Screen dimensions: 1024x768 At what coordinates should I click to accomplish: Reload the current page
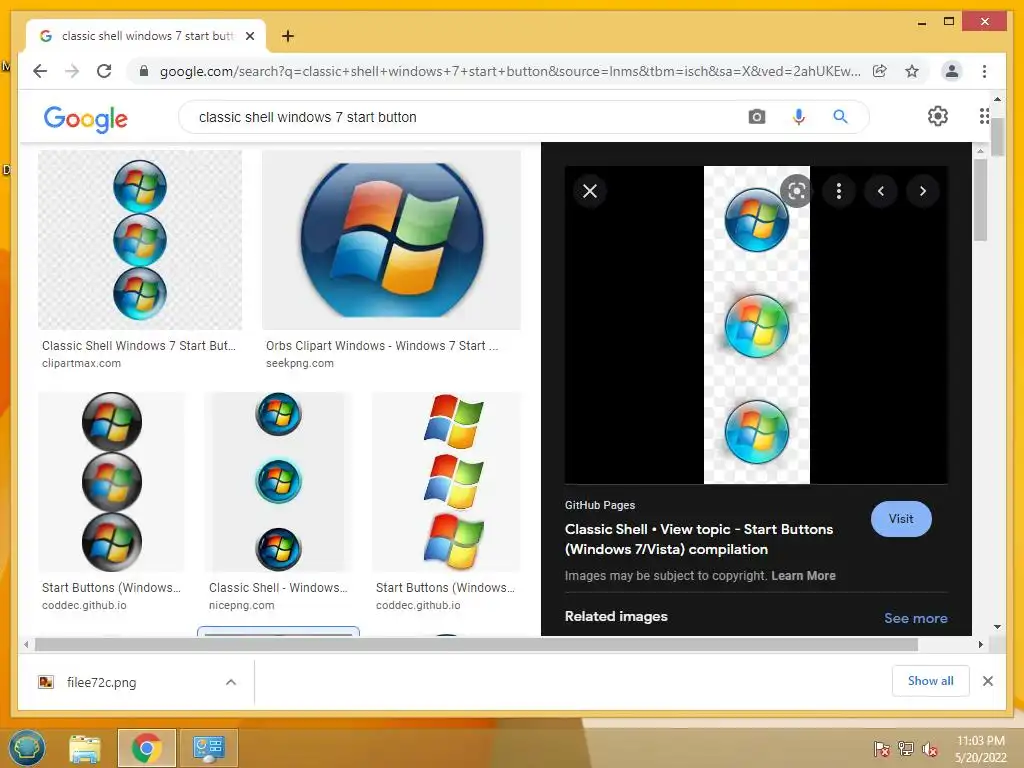tap(104, 71)
